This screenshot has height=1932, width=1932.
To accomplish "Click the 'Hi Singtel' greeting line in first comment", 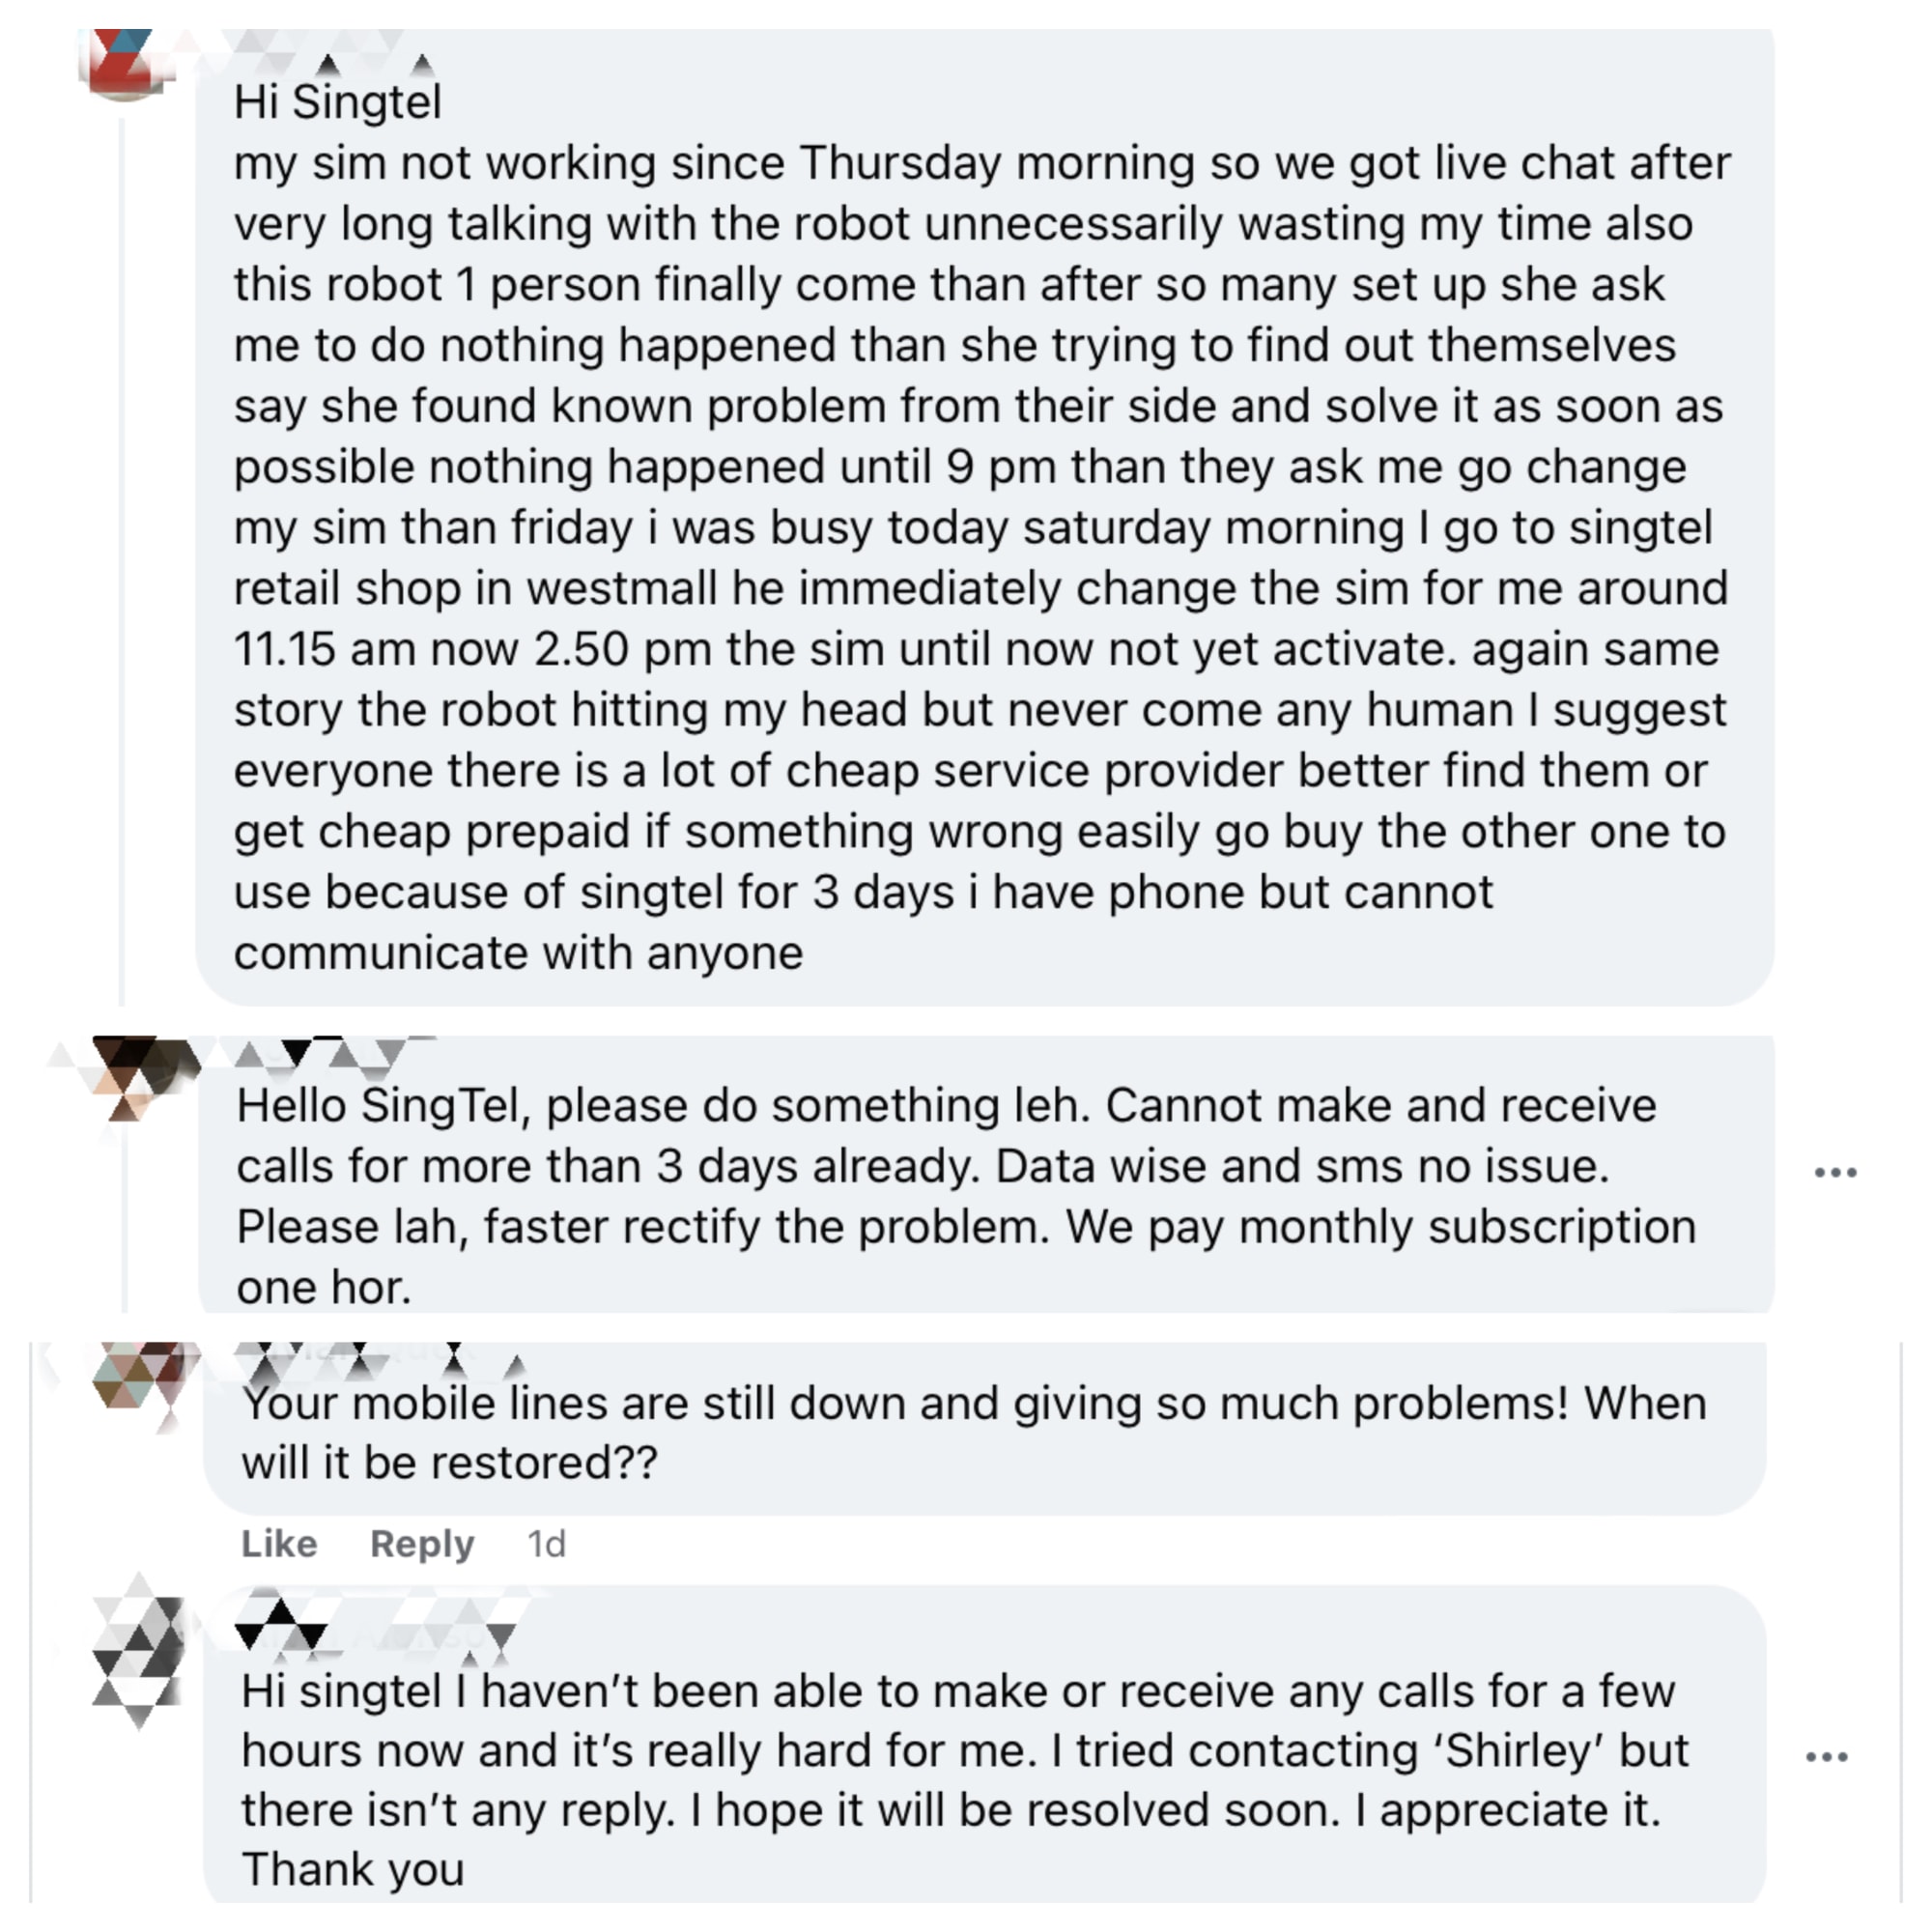I will [x=338, y=102].
